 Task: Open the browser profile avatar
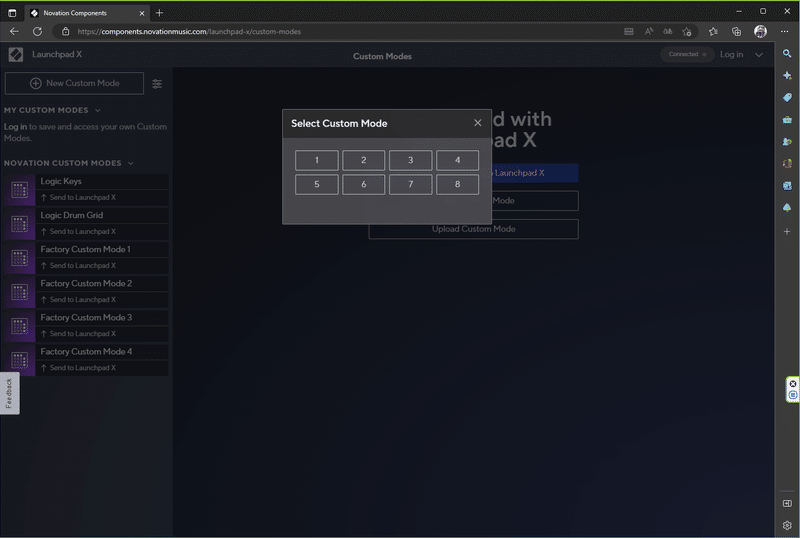coord(760,32)
